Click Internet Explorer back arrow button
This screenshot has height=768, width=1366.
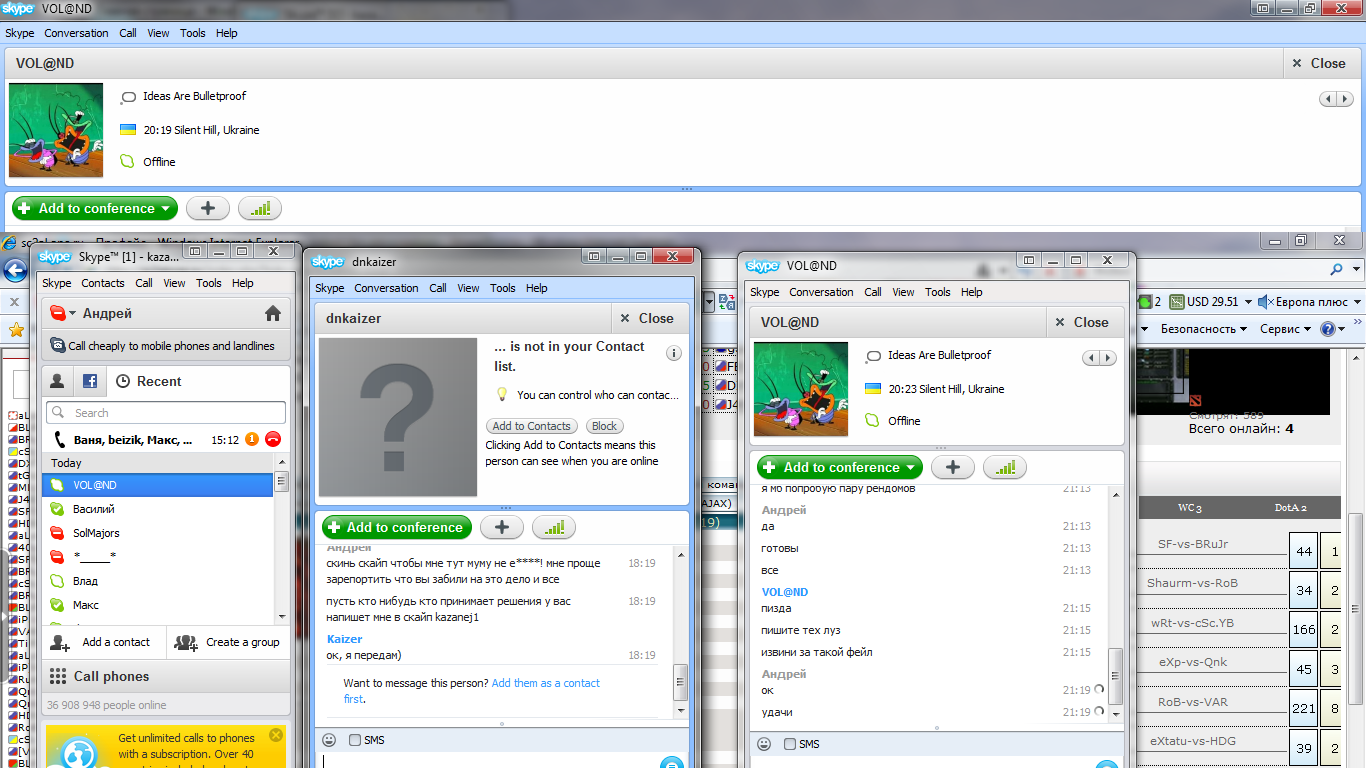(14, 270)
